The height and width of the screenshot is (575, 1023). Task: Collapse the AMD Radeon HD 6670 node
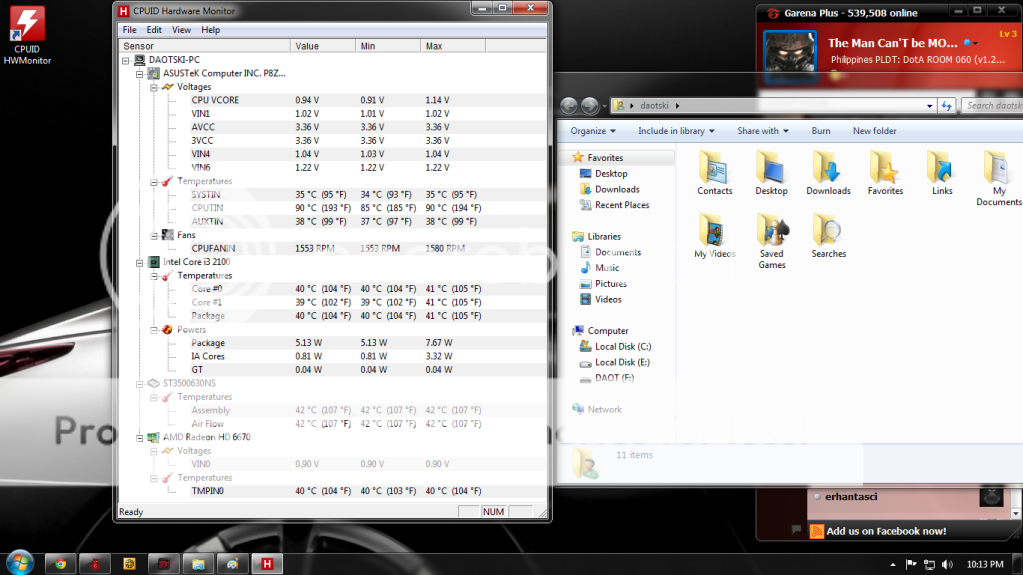(x=140, y=438)
